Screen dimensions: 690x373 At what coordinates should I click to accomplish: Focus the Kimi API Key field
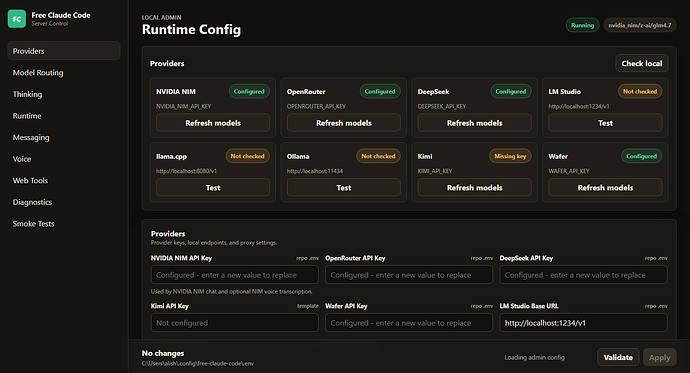pos(235,323)
